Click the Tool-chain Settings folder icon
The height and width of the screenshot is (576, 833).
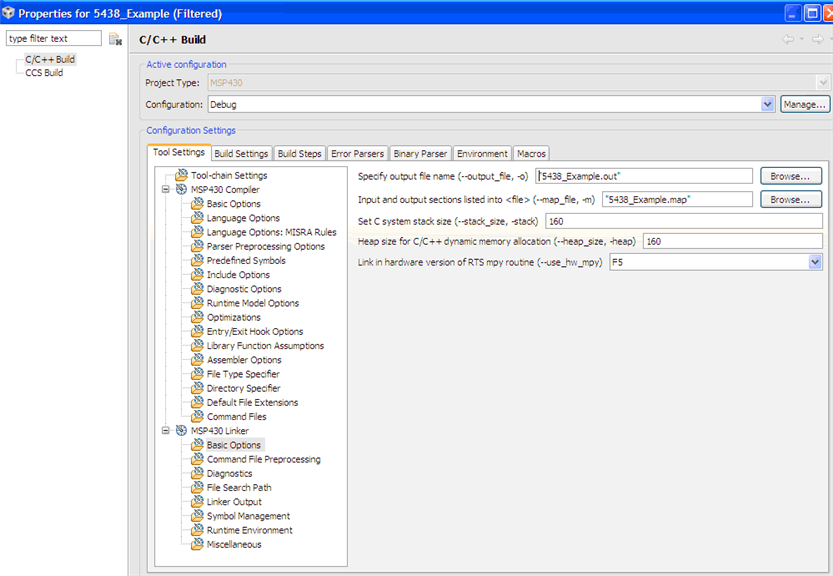182,175
